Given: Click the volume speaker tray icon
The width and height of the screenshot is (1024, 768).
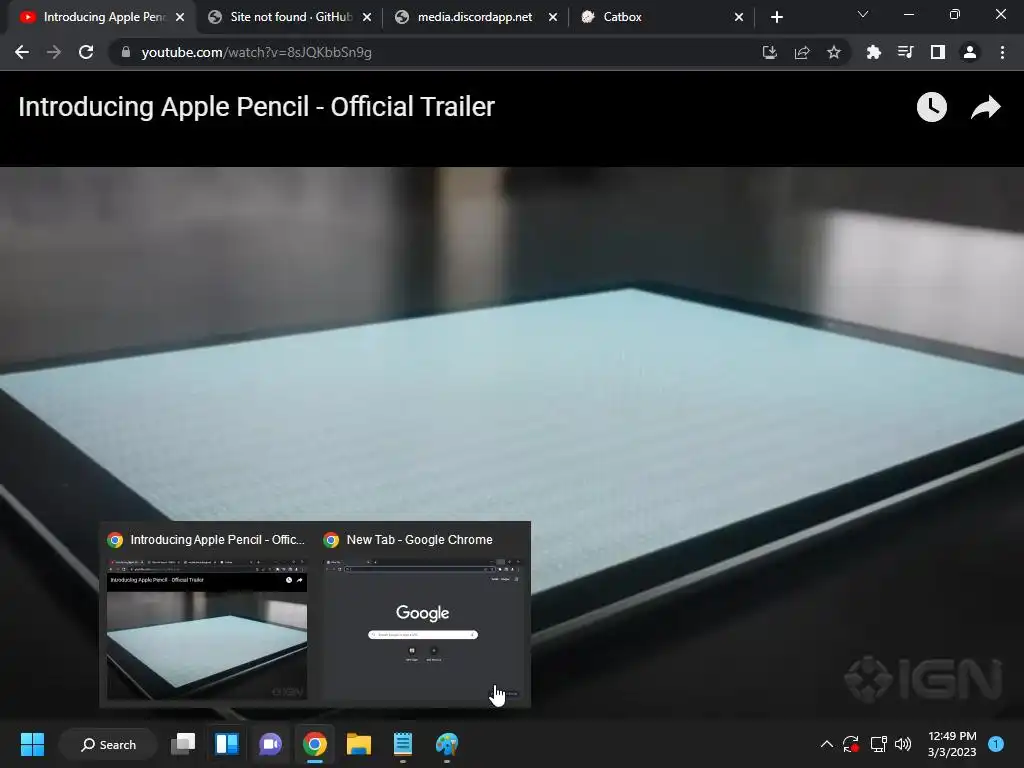Looking at the screenshot, I should pos(903,744).
